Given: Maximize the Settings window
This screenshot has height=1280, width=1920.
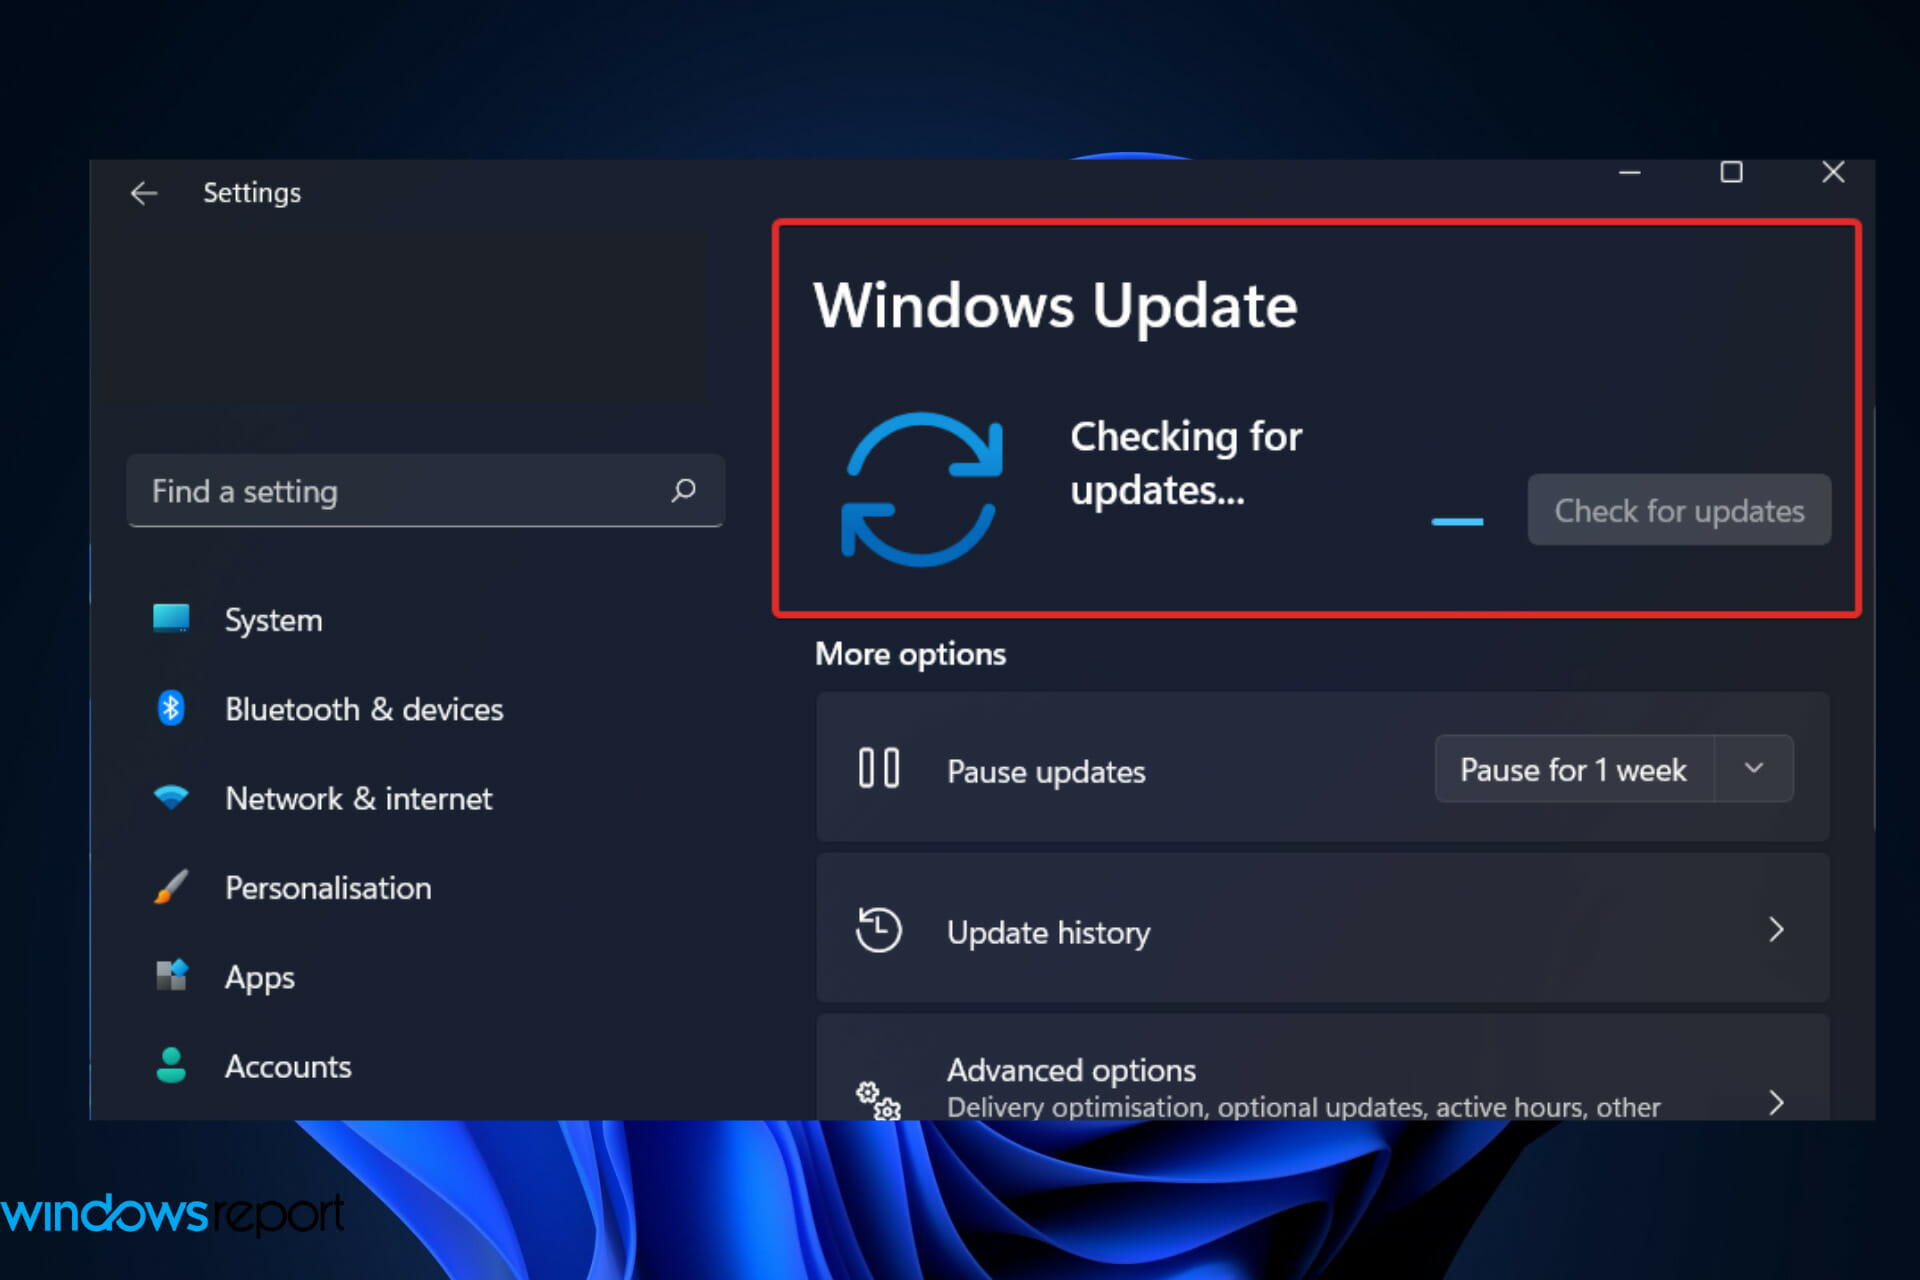Looking at the screenshot, I should tap(1731, 172).
